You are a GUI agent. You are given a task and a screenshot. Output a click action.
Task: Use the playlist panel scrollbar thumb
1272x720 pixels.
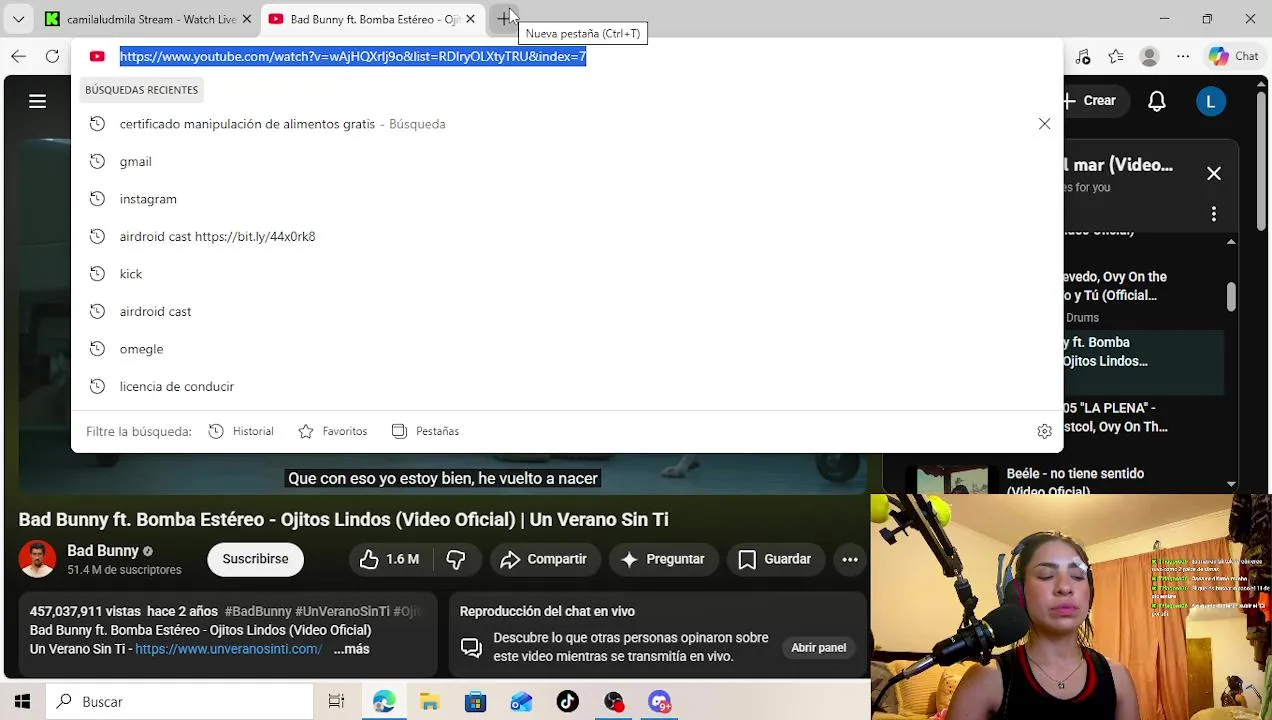click(1231, 298)
